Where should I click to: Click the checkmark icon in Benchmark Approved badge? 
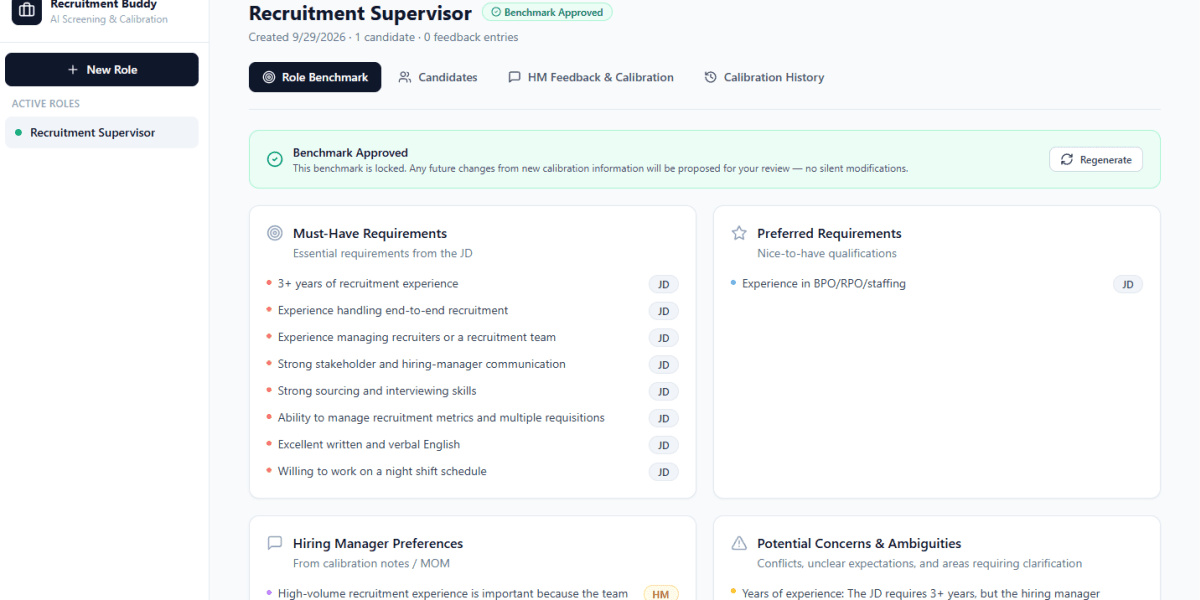point(496,13)
